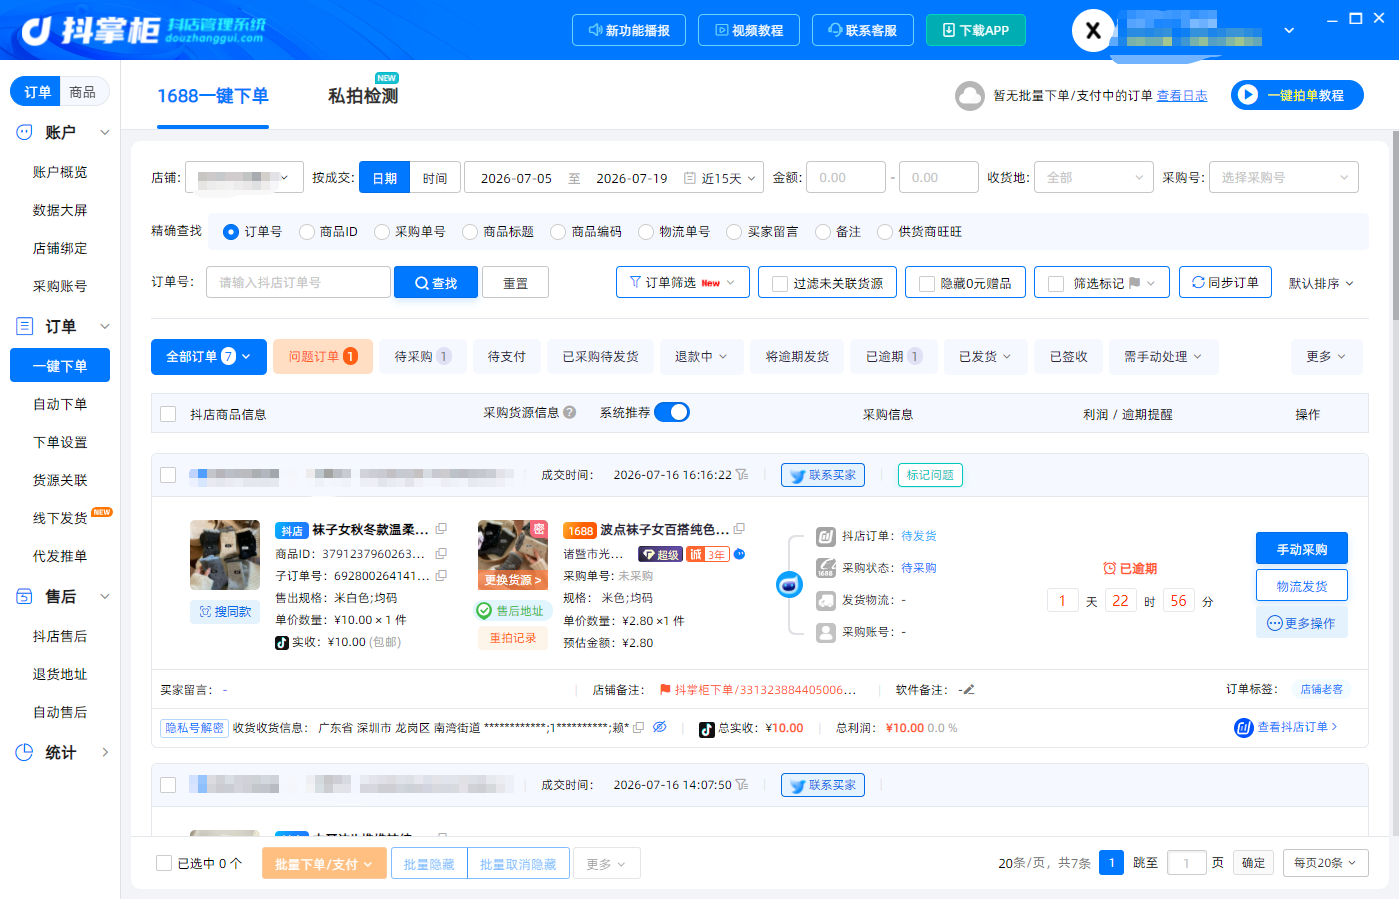The width and height of the screenshot is (1399, 899).
Task: Select the 待采购 order tab
Action: (x=422, y=356)
